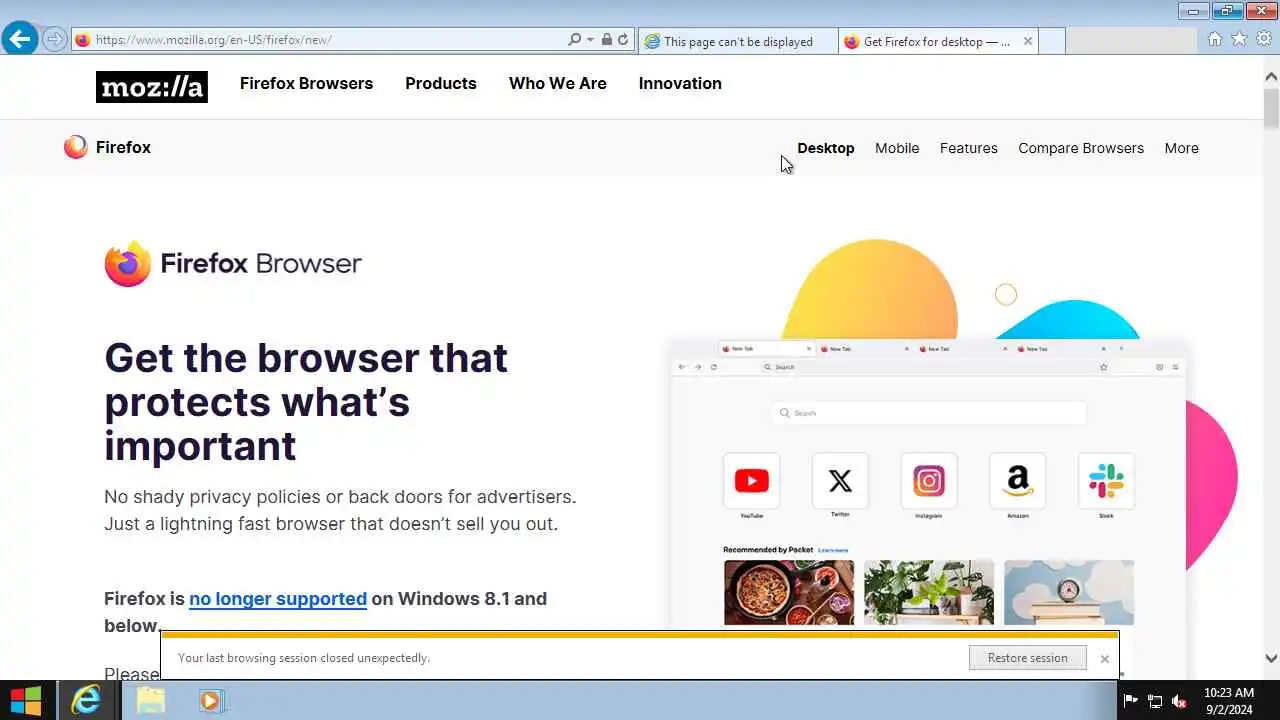1280x720 pixels.
Task: Follow the 'no longer supported' link
Action: (x=278, y=599)
